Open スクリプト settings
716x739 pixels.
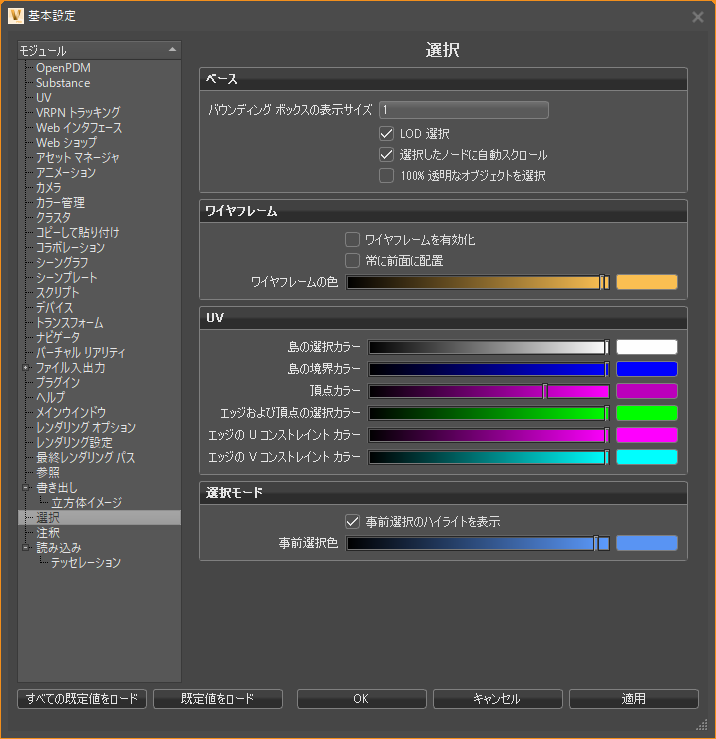point(58,293)
